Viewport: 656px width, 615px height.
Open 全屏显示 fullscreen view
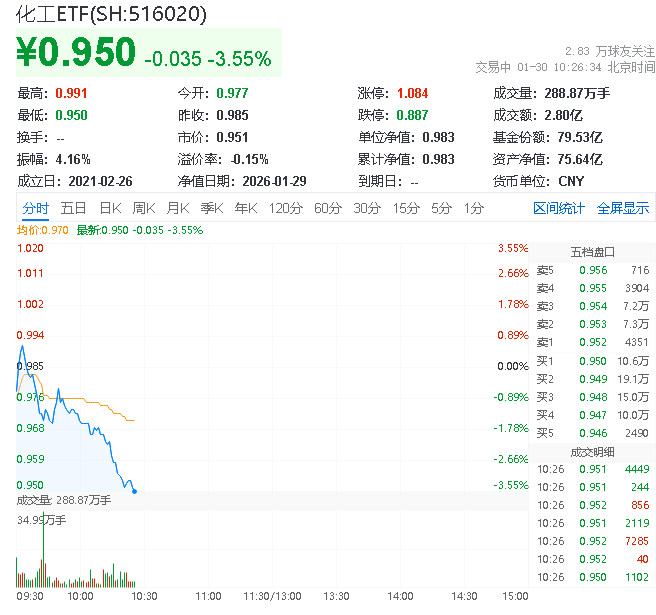click(x=623, y=208)
